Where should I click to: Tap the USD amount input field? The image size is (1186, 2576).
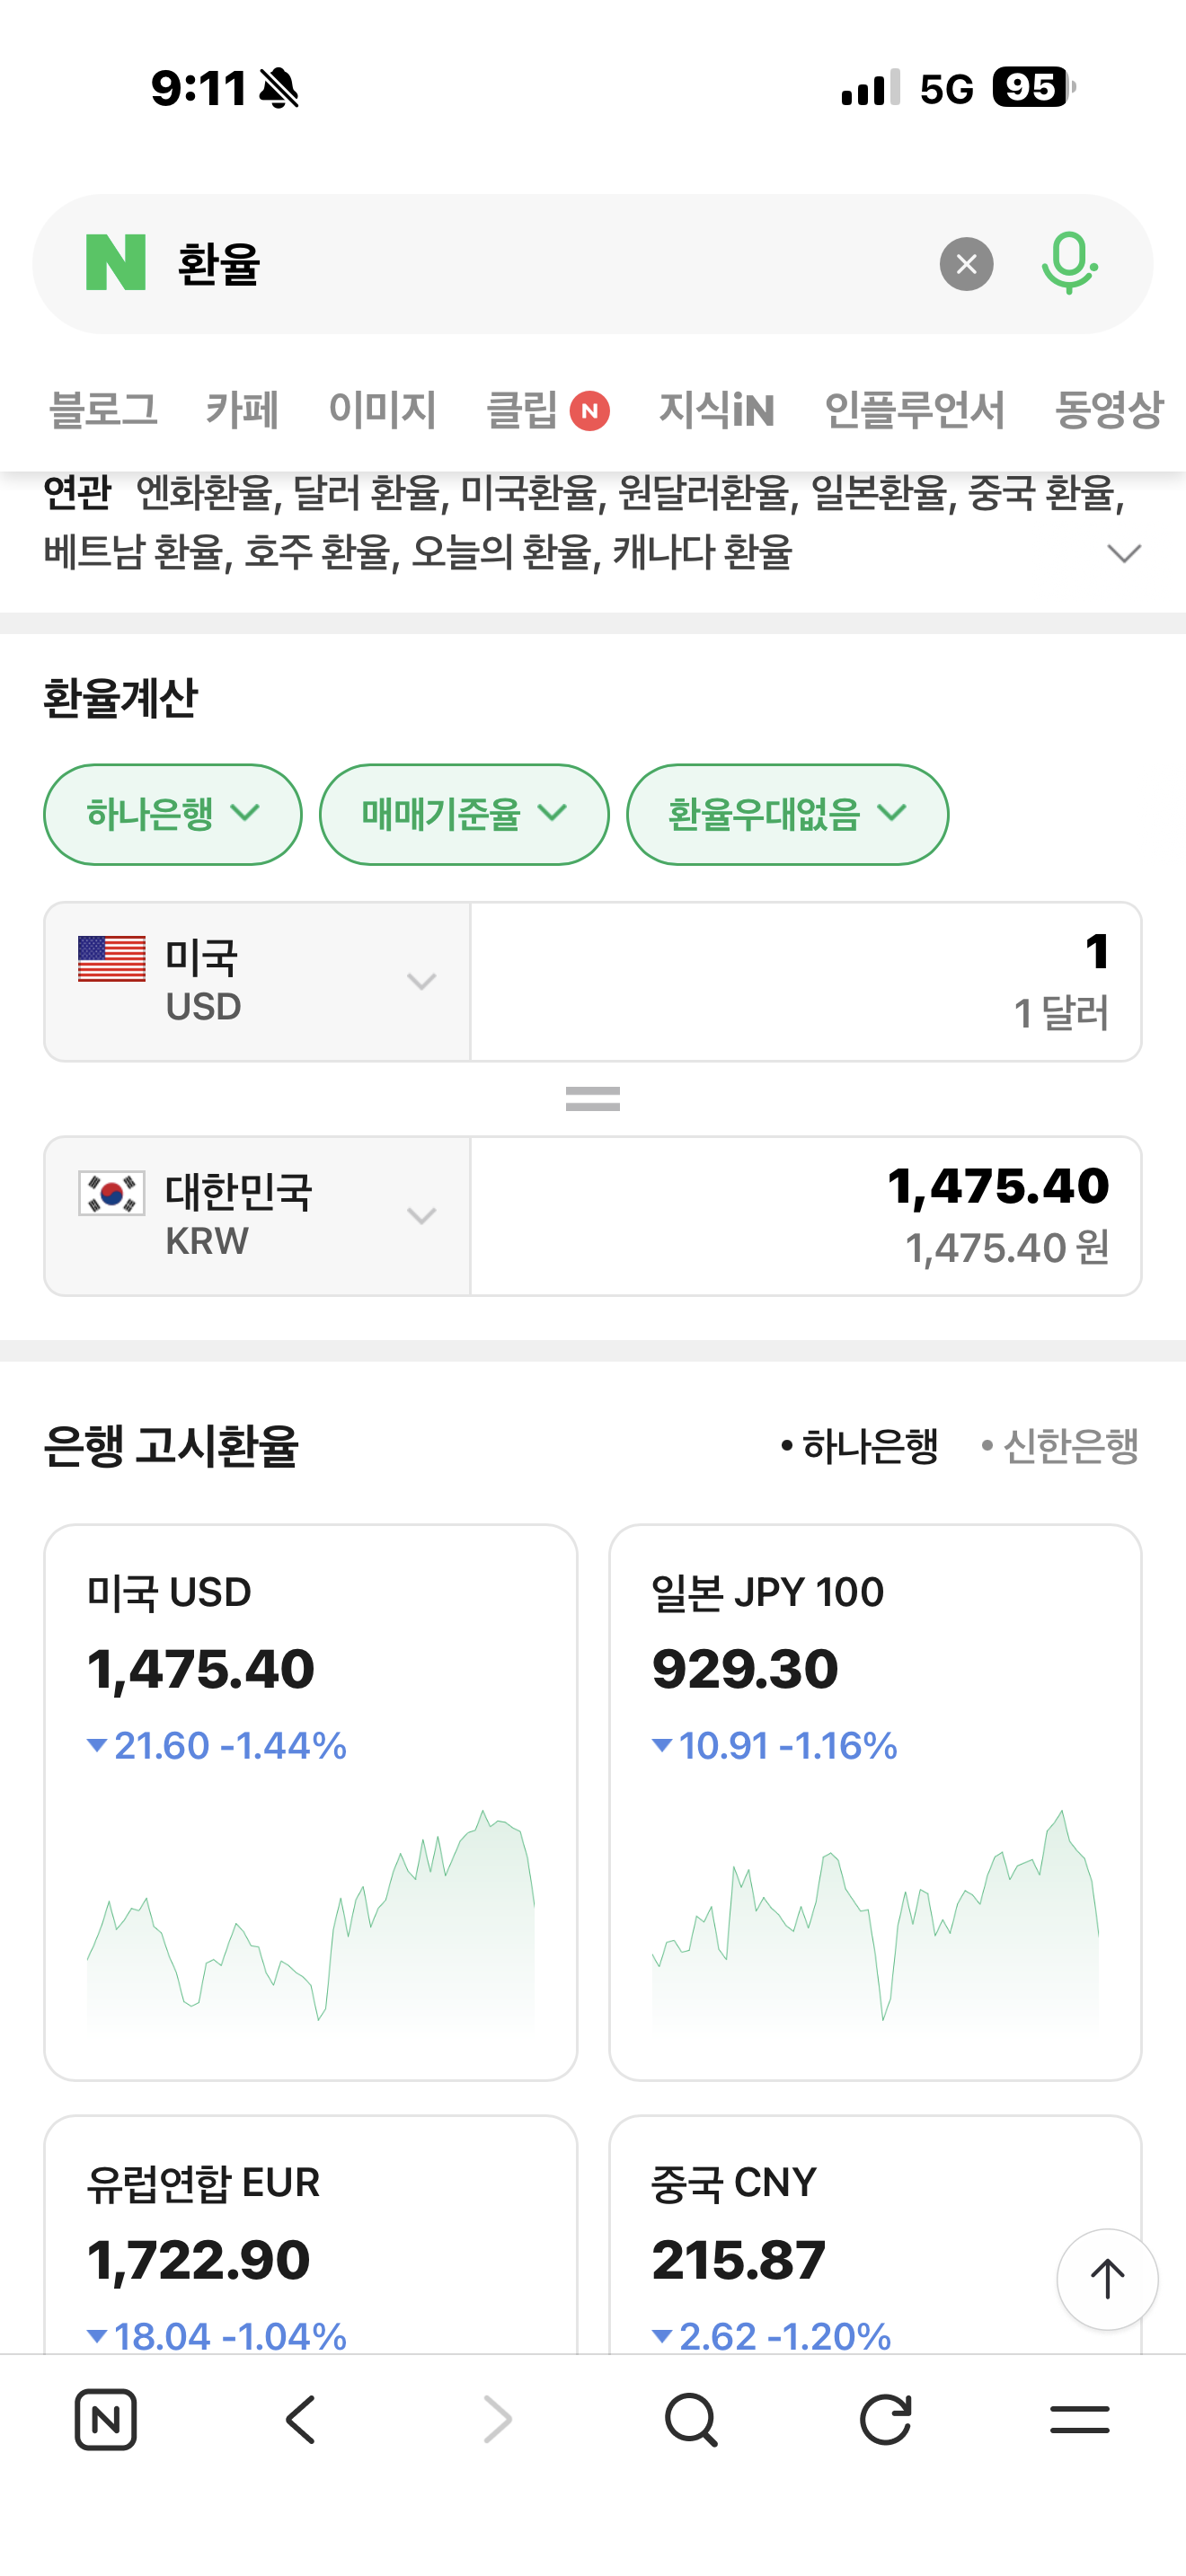805,981
